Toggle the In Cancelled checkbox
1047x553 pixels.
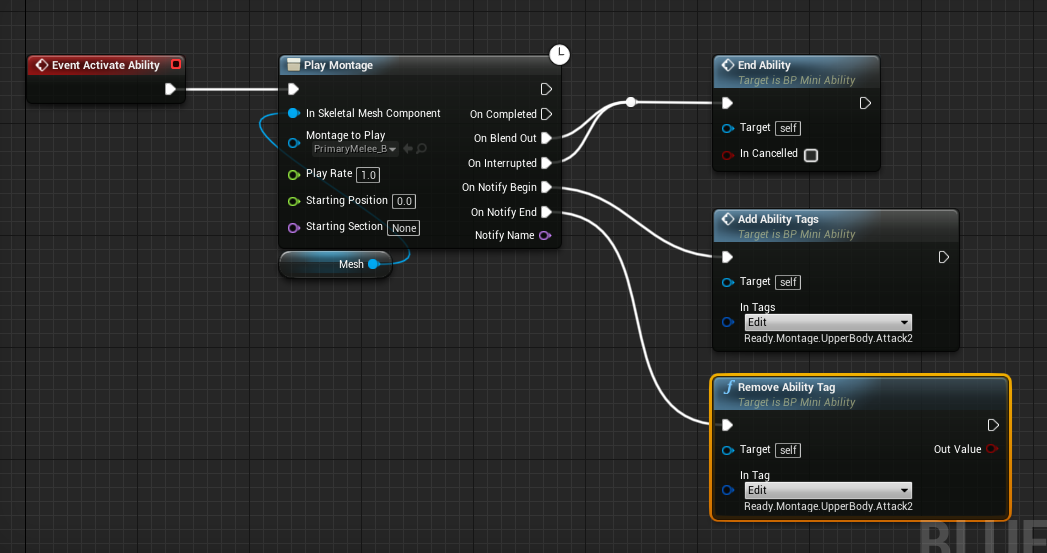point(811,155)
